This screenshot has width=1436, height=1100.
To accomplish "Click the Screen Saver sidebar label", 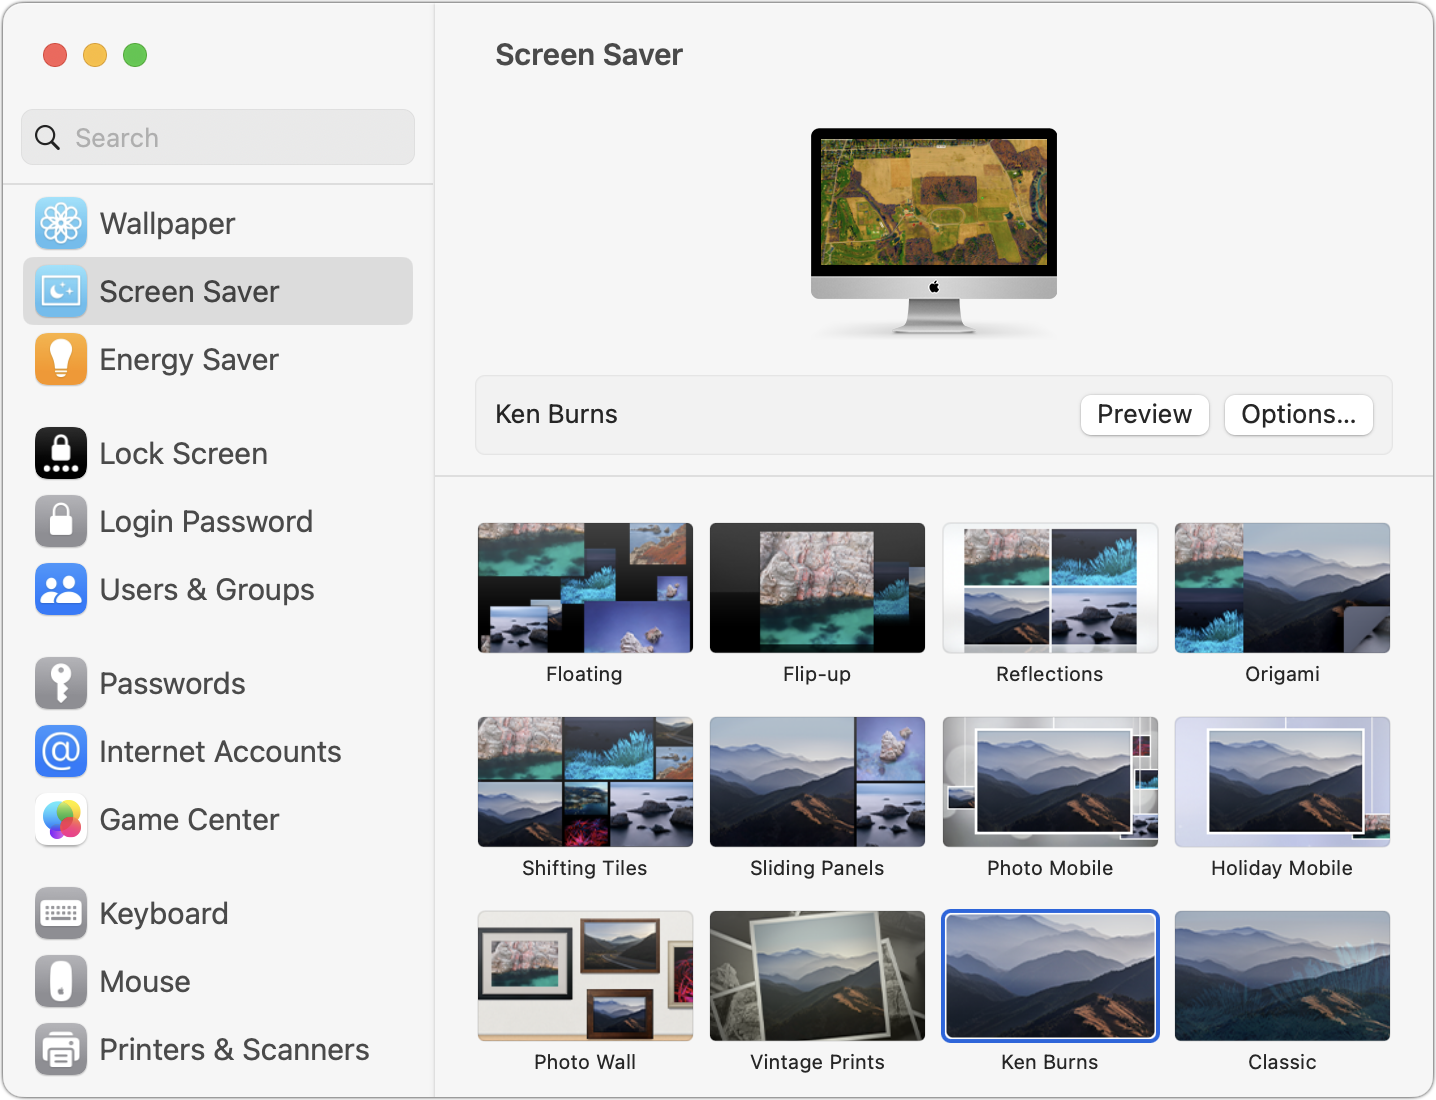I will point(189,292).
